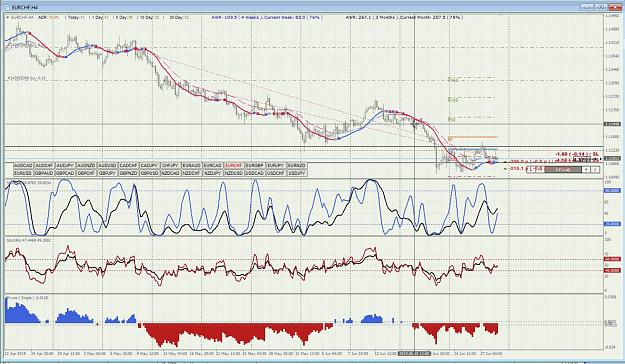Viewport: 625px width, 364px height.
Task: Load the CHFJPY pair button
Action: (171, 165)
